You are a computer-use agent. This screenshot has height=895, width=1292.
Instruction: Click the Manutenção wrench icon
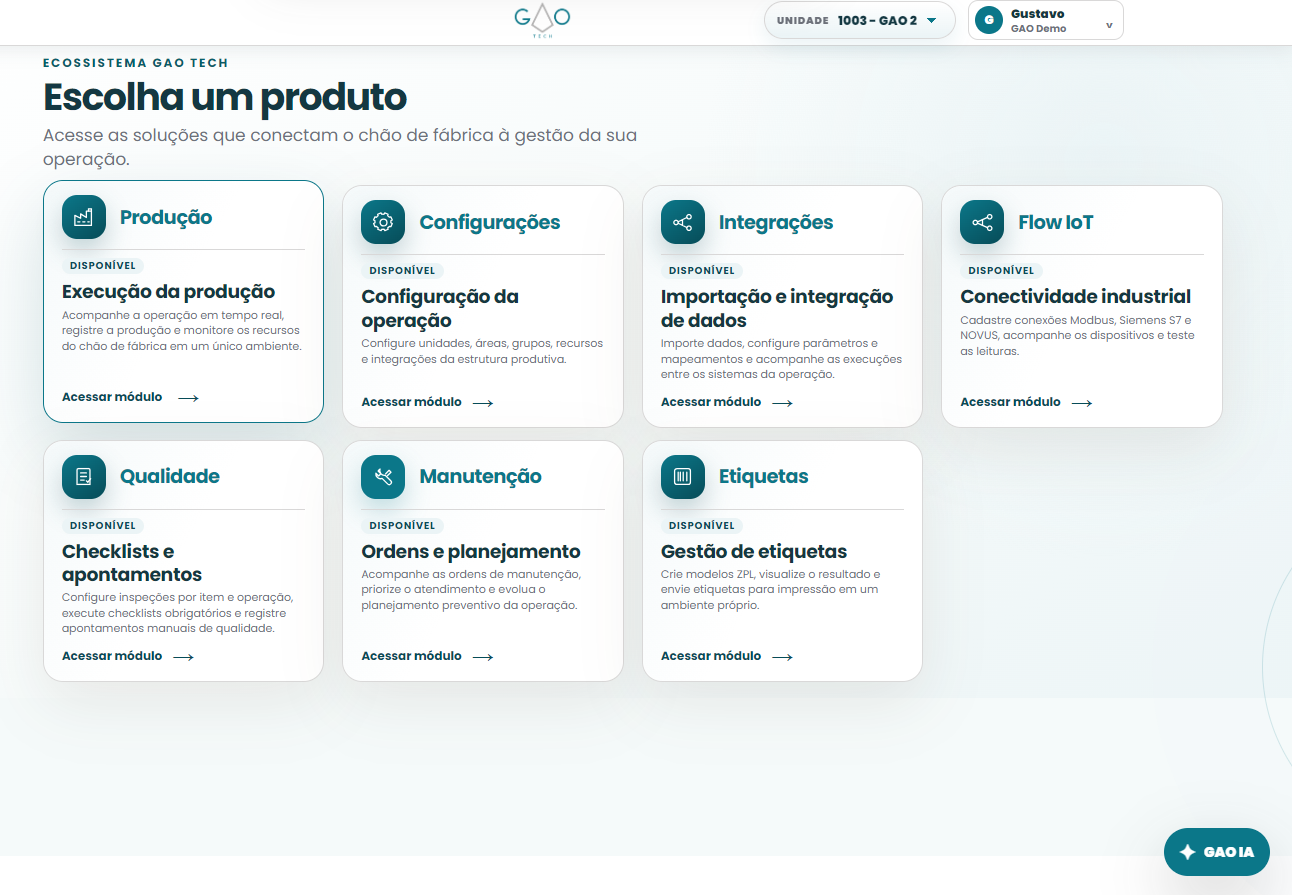(x=383, y=477)
